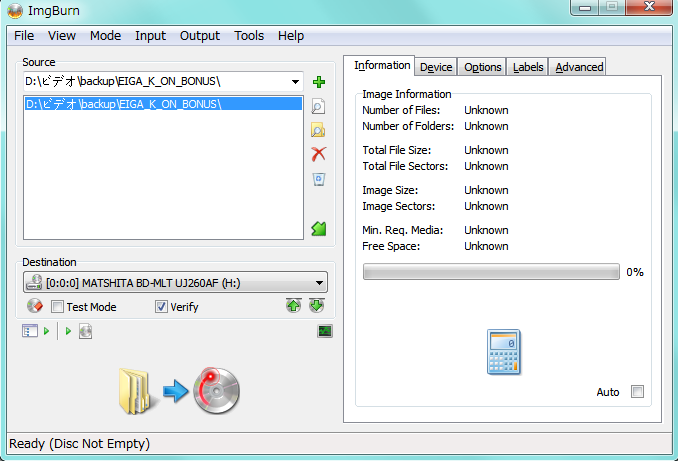Select the highlighted EIGA_K_ON_BONUS source list entry
Image resolution: width=678 pixels, height=461 pixels.
click(163, 104)
